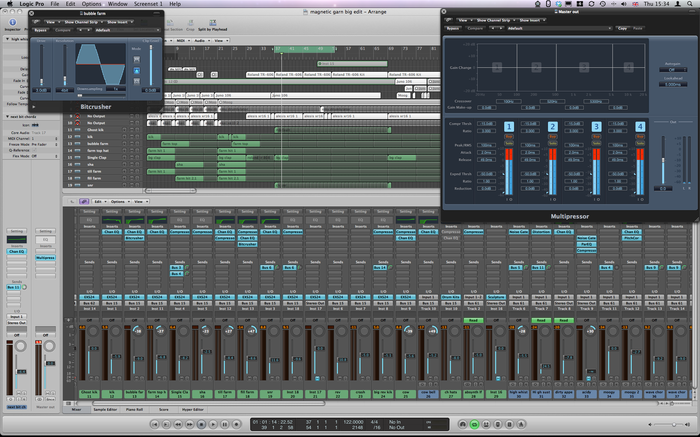700x437 pixels.
Task: Open the Options dropdown in the mixer toolbar
Action: [x=120, y=202]
